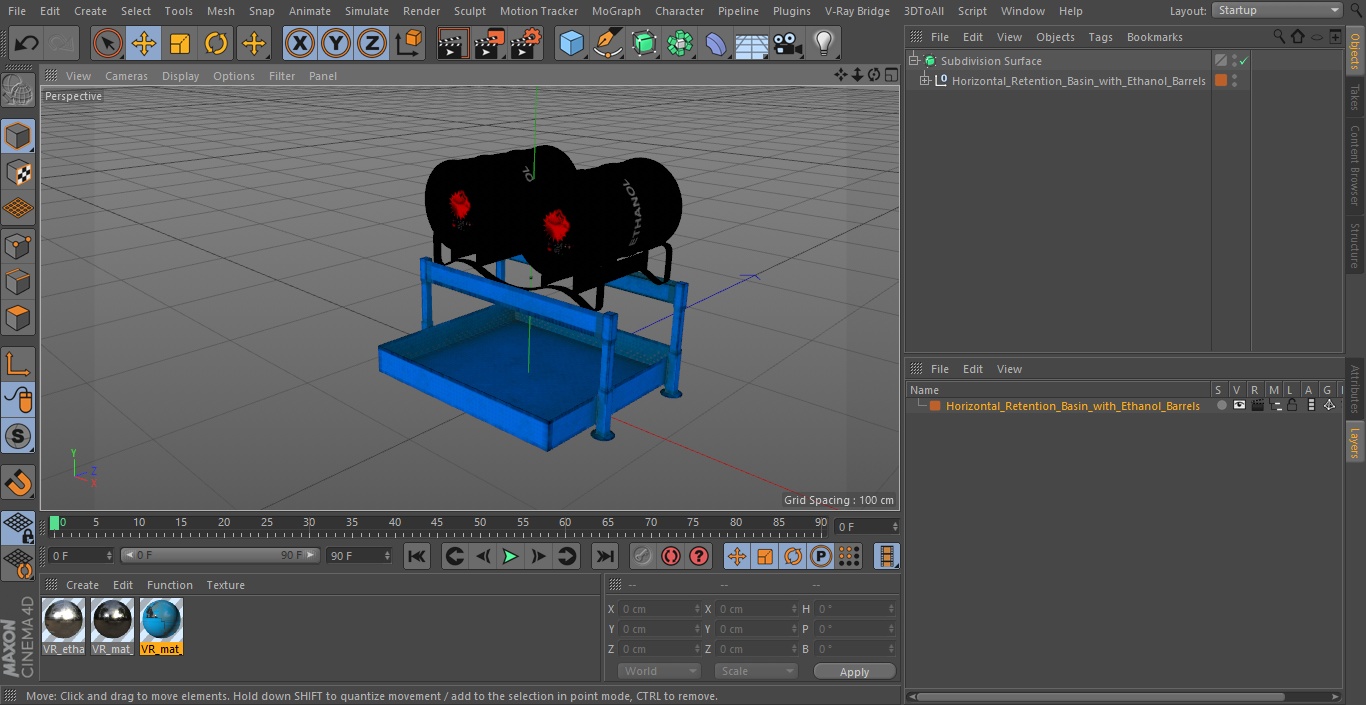Click the Apply button
Image resolution: width=1366 pixels, height=705 pixels.
(x=854, y=671)
